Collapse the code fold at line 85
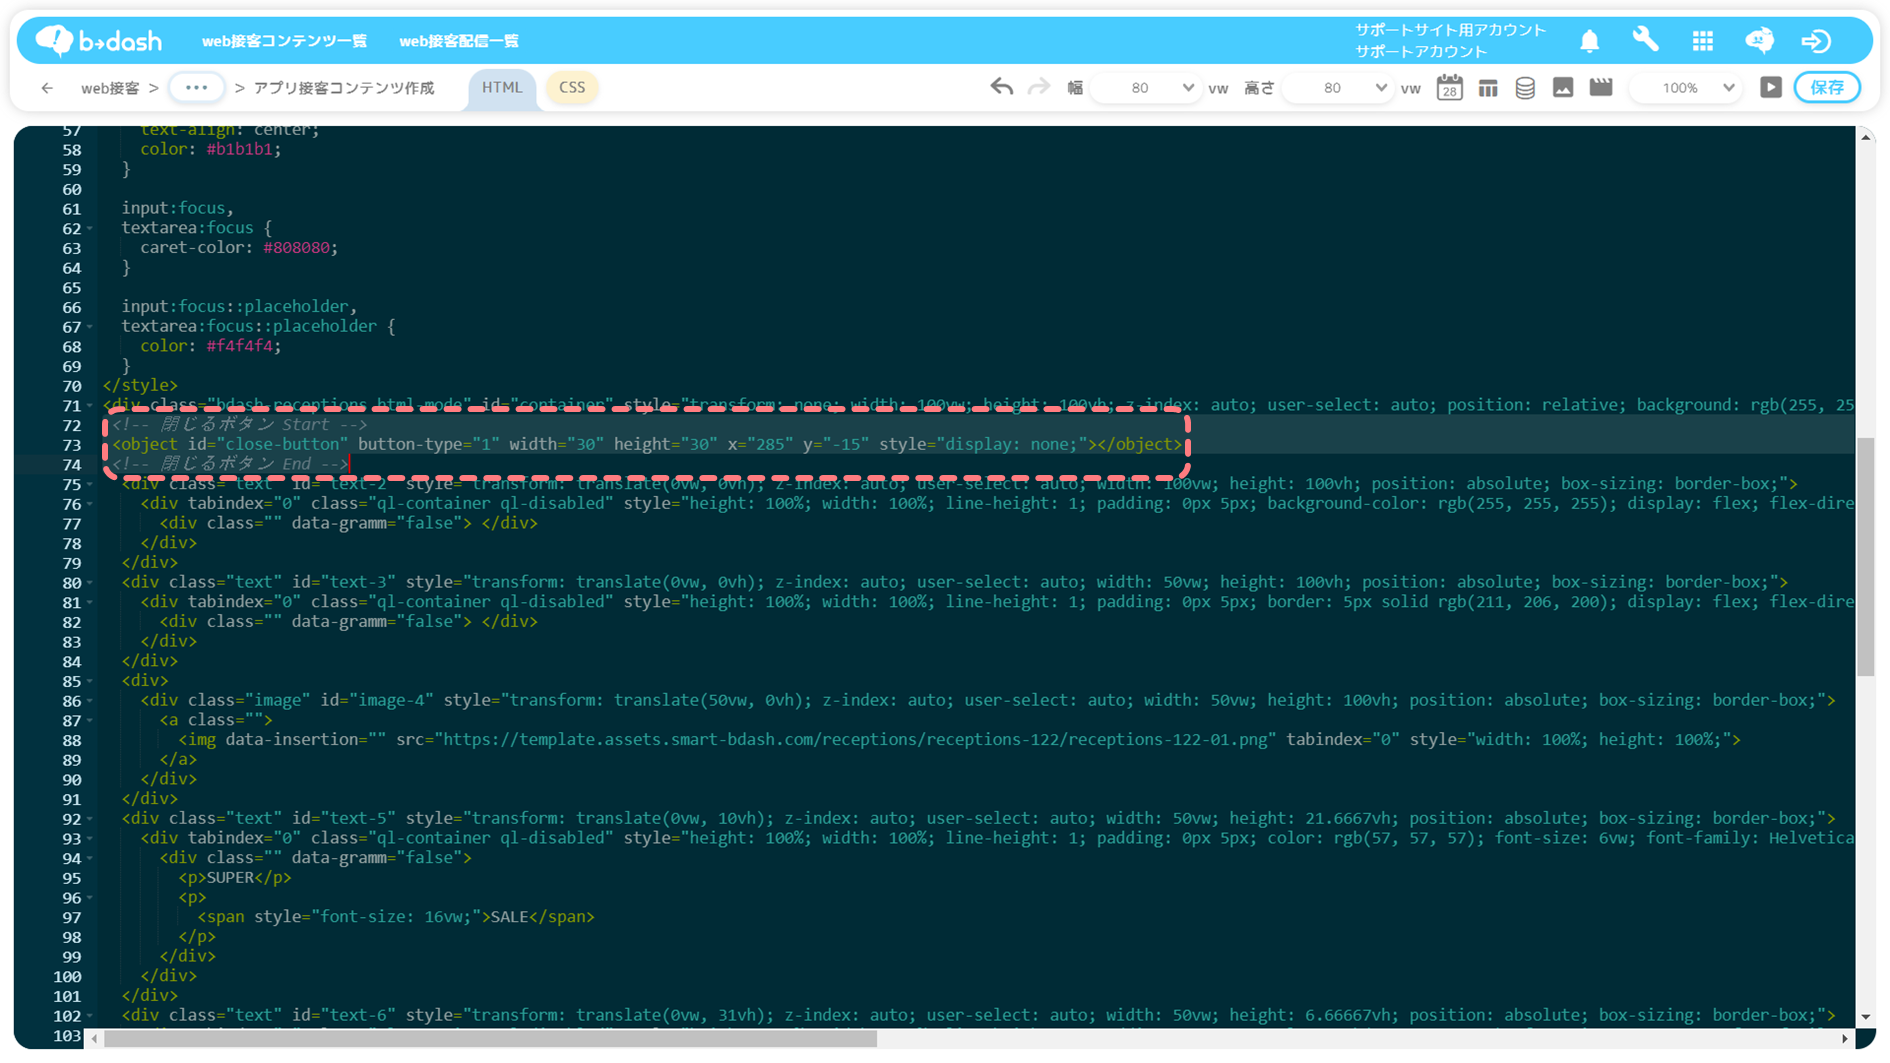Image resolution: width=1890 pixels, height=1063 pixels. pyautogui.click(x=90, y=681)
